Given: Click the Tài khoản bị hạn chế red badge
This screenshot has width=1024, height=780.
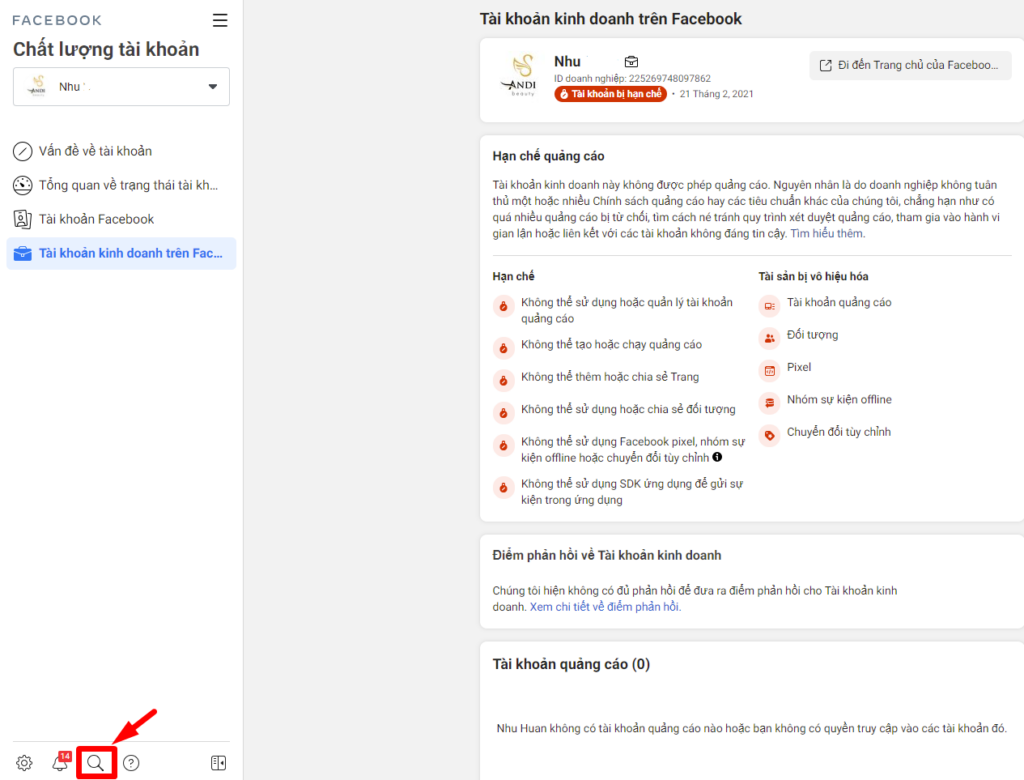Looking at the screenshot, I should [x=611, y=94].
